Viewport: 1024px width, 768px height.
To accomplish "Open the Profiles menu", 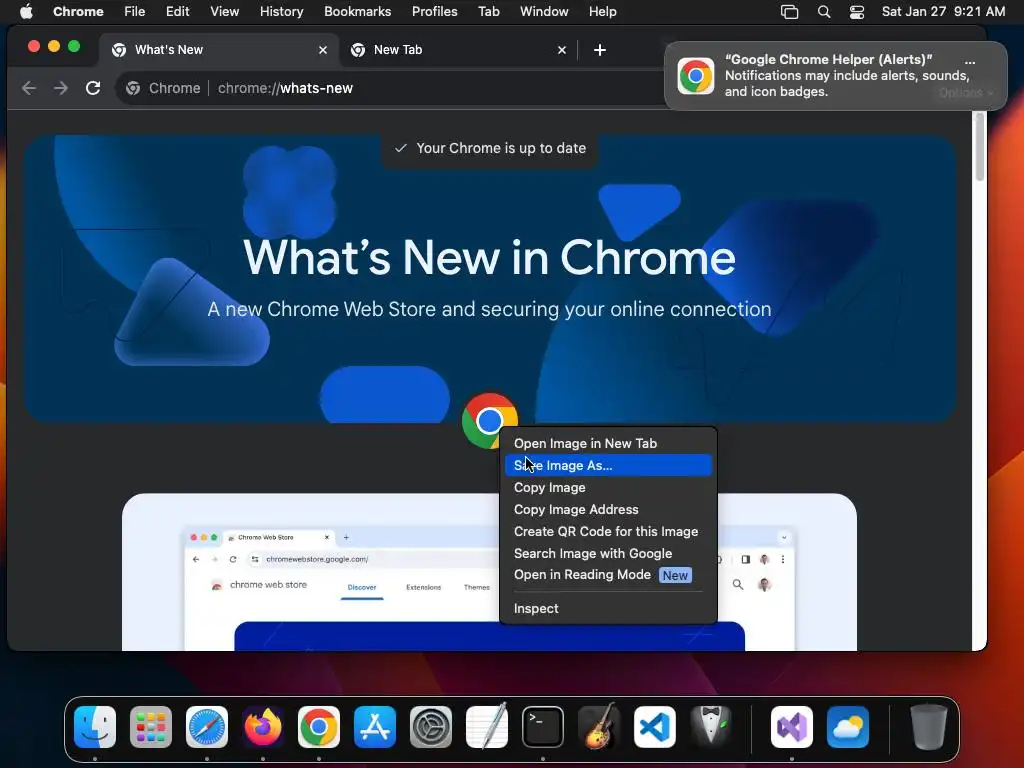I will click(x=434, y=12).
